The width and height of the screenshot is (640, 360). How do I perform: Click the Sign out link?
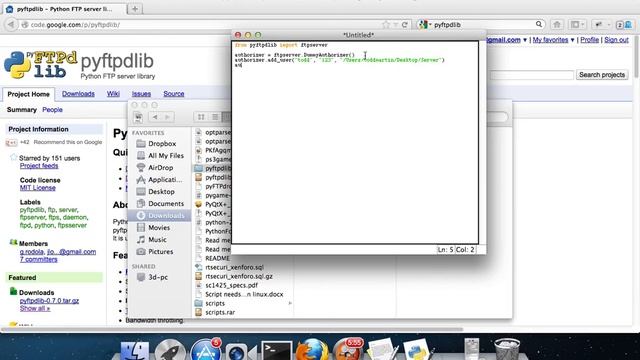616,40
